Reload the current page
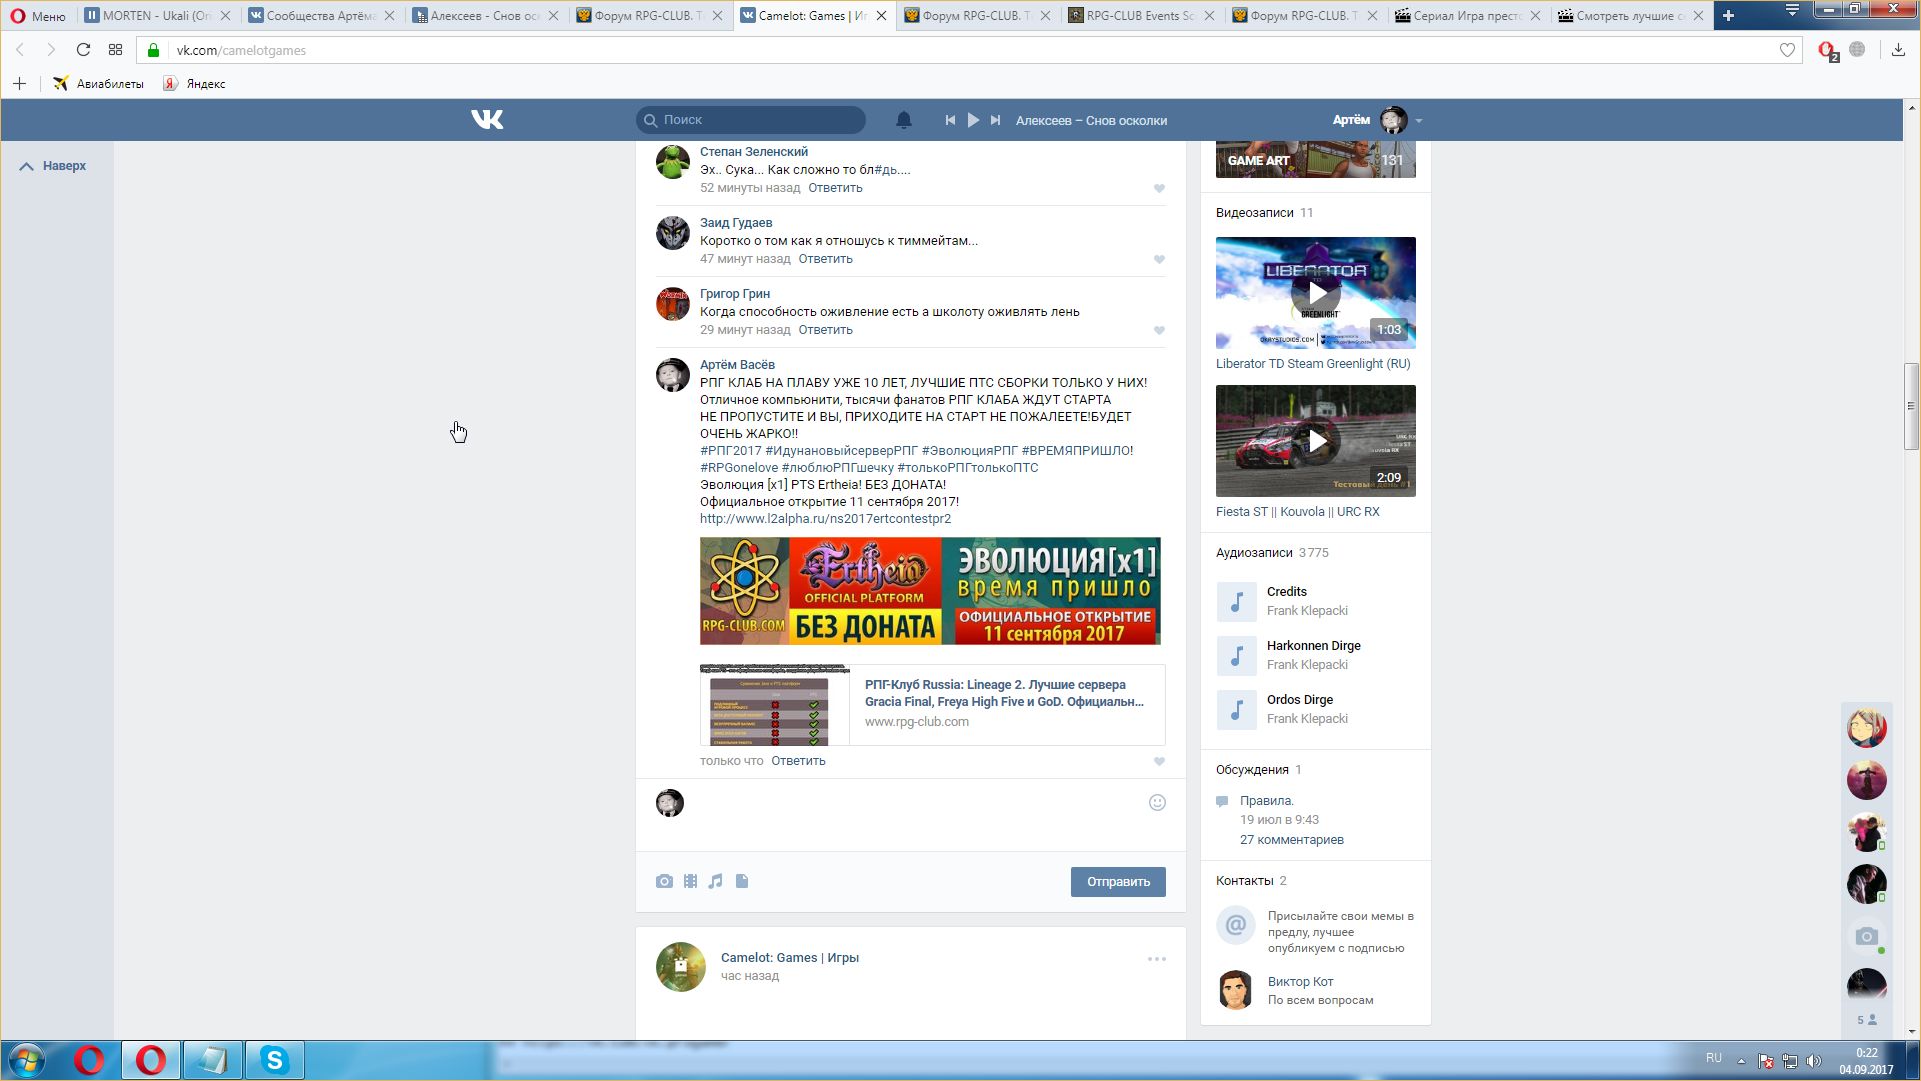Image resolution: width=1921 pixels, height=1081 pixels. [x=83, y=50]
